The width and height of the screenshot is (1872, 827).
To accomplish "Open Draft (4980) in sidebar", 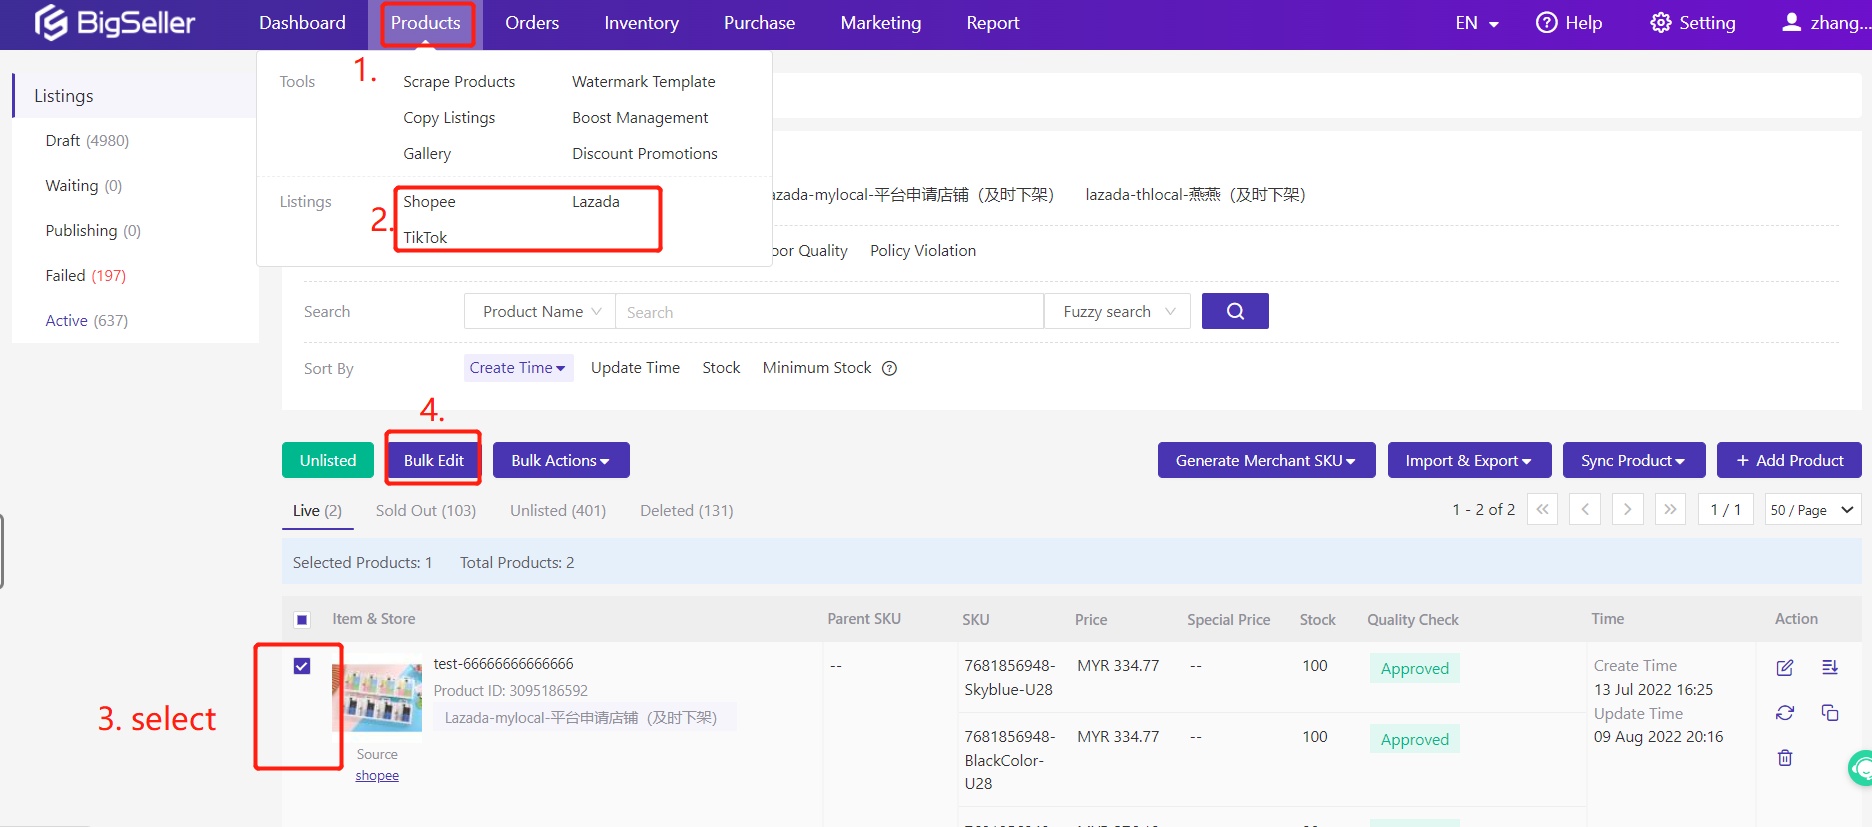I will tap(87, 141).
